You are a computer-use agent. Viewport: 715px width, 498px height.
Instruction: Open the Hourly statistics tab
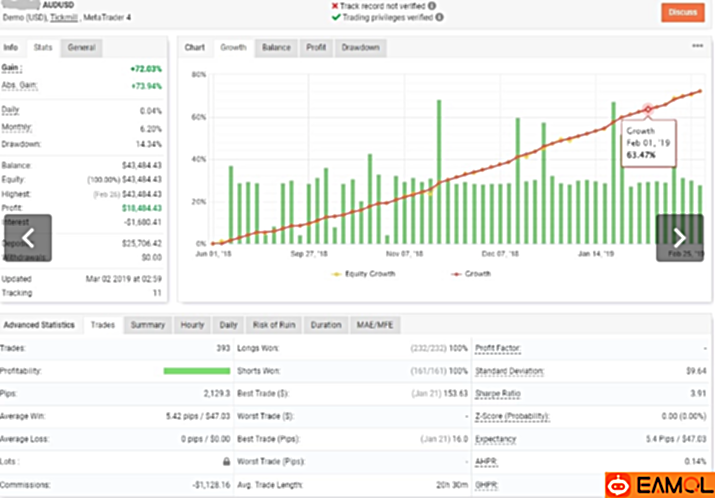(192, 325)
